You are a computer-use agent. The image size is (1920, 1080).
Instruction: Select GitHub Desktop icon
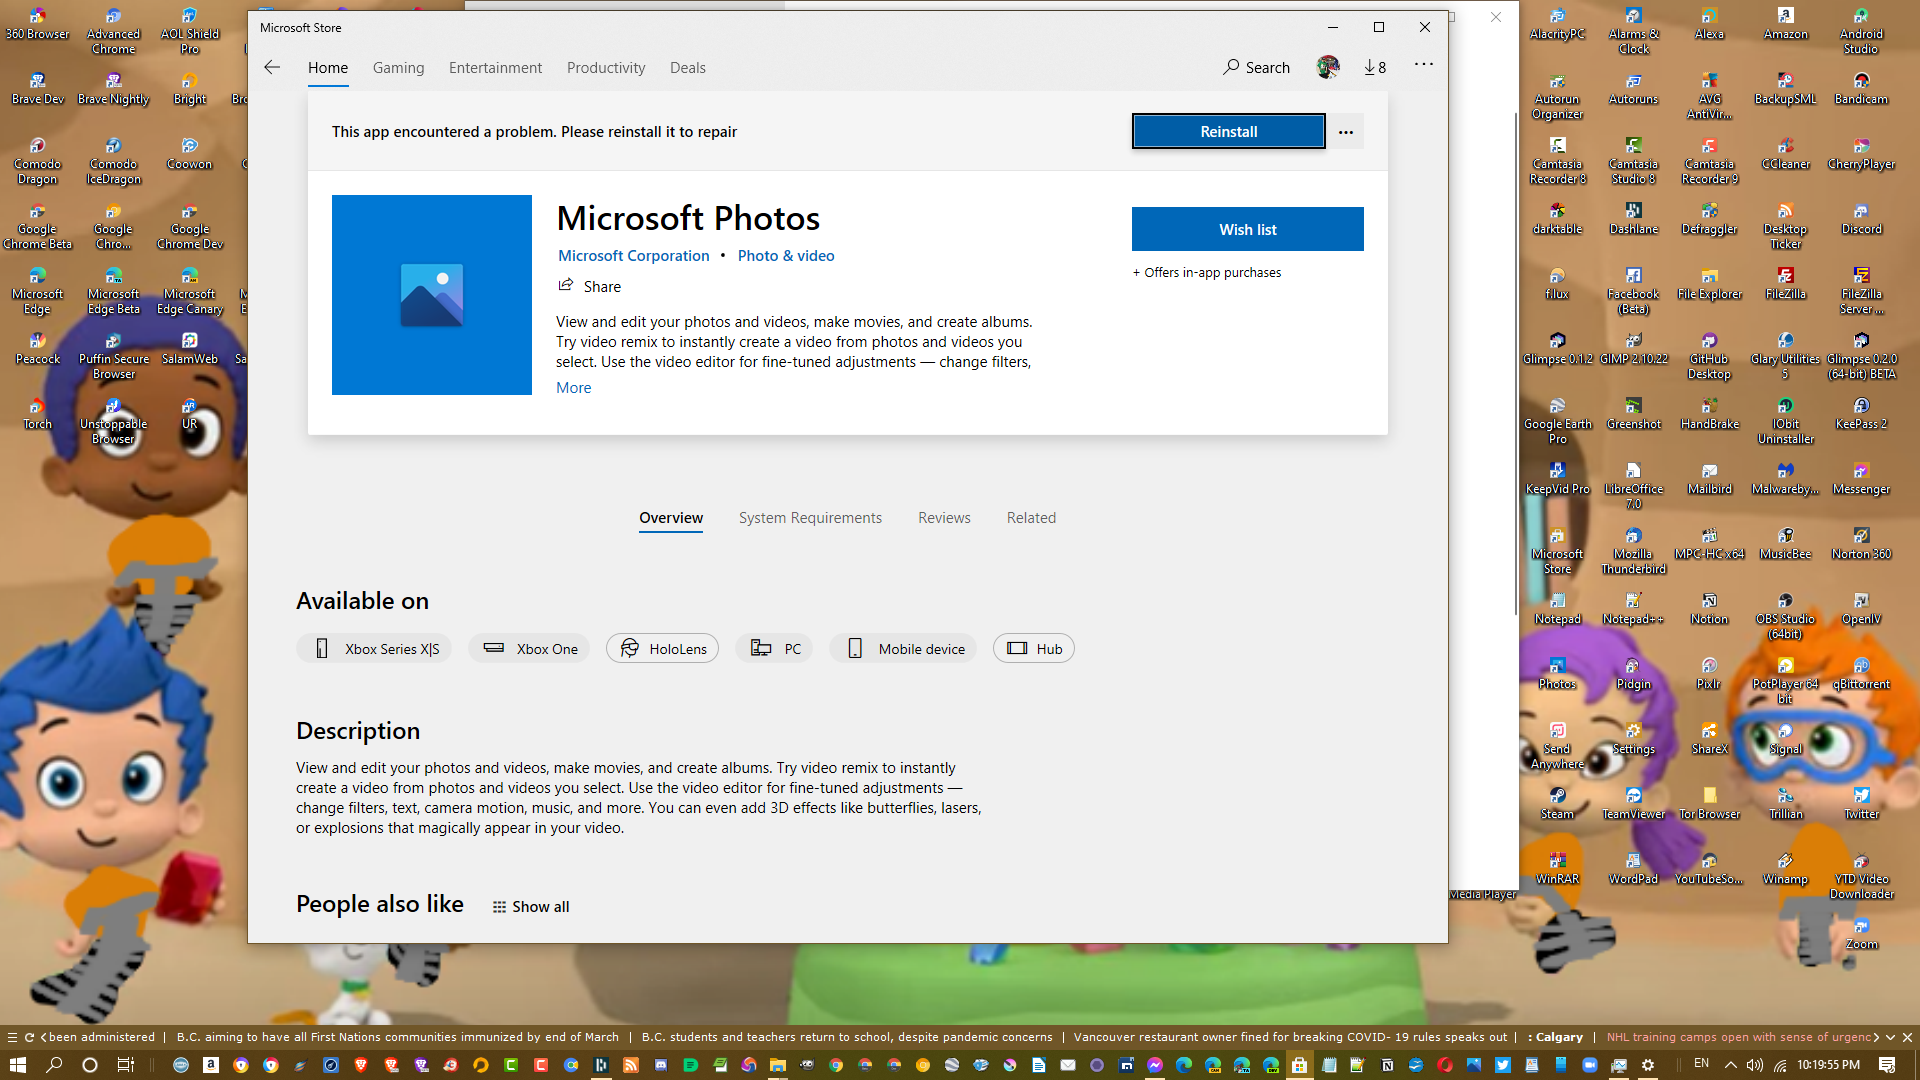1709,357
